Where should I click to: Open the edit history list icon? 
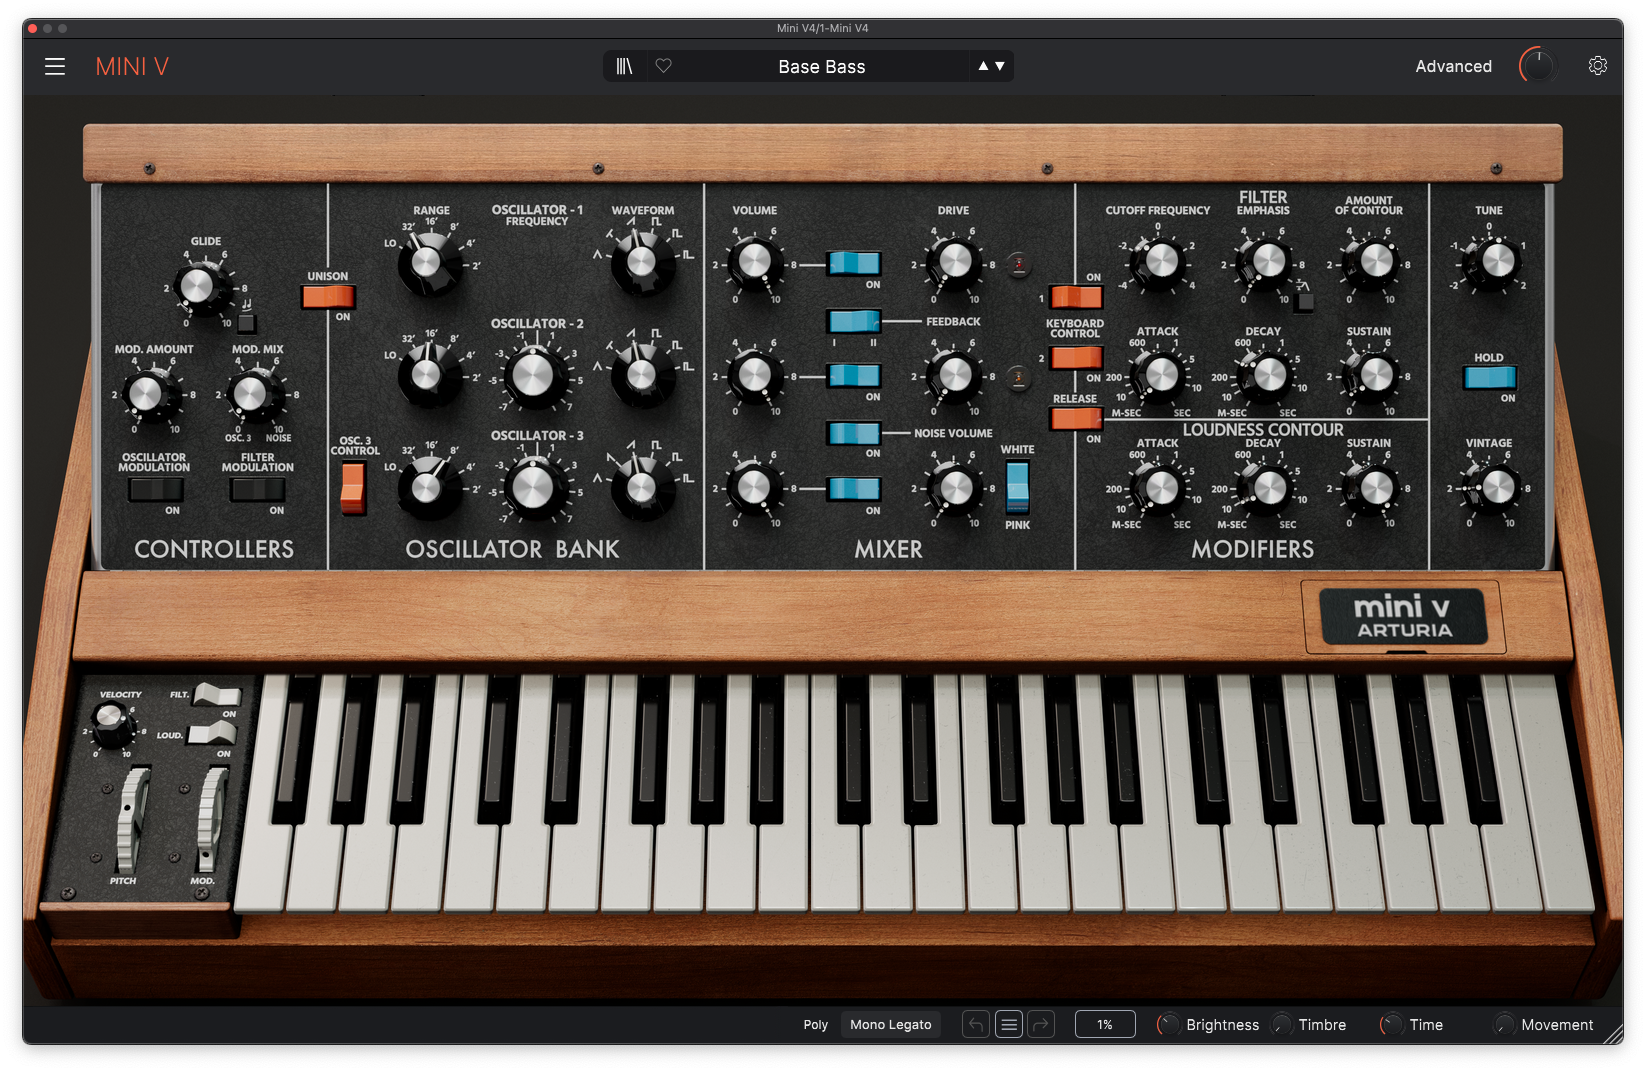click(x=1008, y=1024)
